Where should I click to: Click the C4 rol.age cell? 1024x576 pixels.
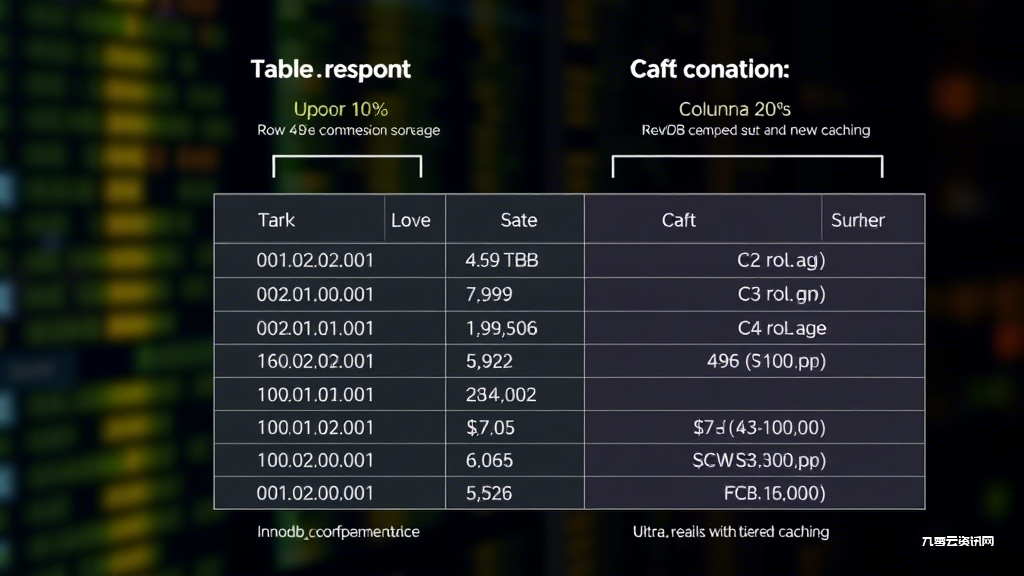point(782,328)
